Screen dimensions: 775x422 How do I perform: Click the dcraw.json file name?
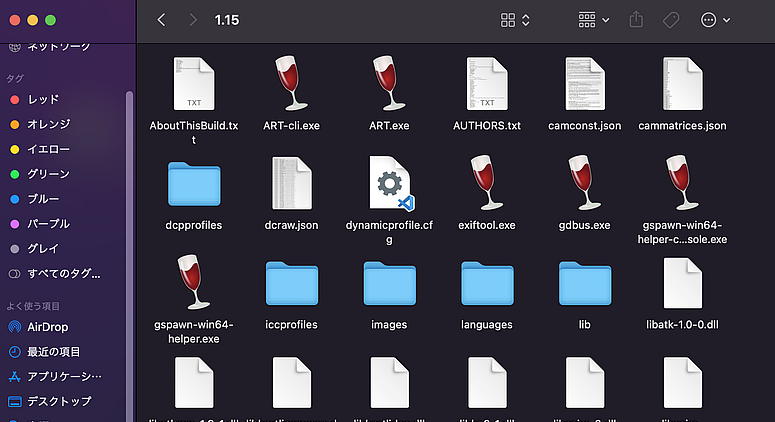292,225
